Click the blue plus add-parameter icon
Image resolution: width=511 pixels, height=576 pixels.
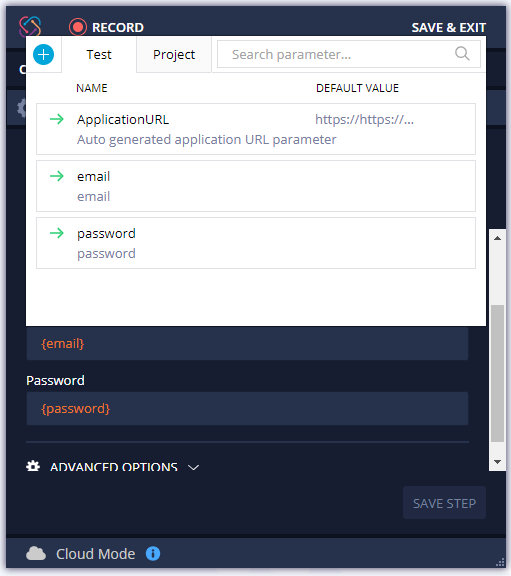click(x=43, y=54)
